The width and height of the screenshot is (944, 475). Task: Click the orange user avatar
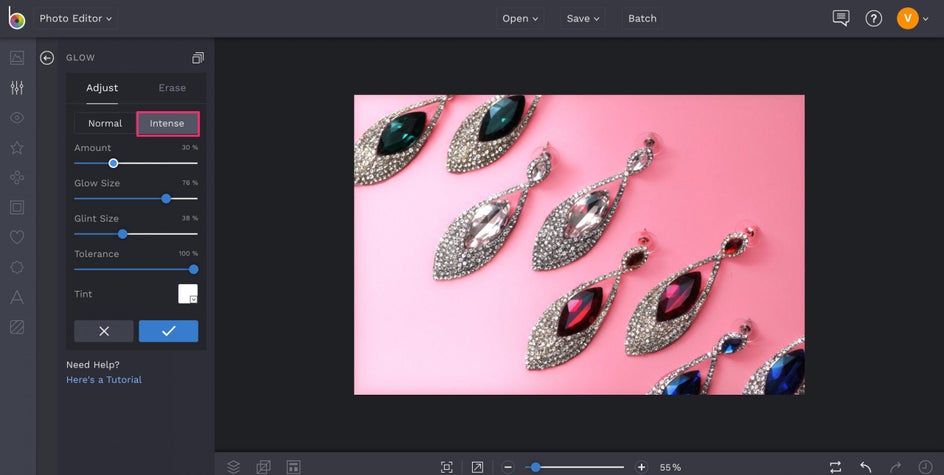[907, 19]
